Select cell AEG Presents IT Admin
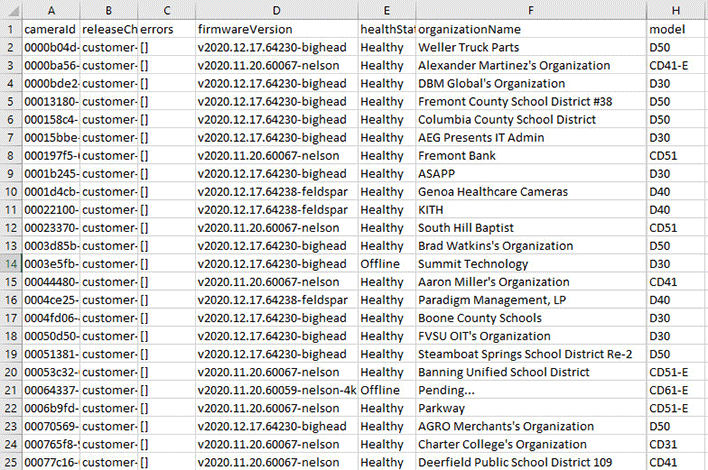 531,138
